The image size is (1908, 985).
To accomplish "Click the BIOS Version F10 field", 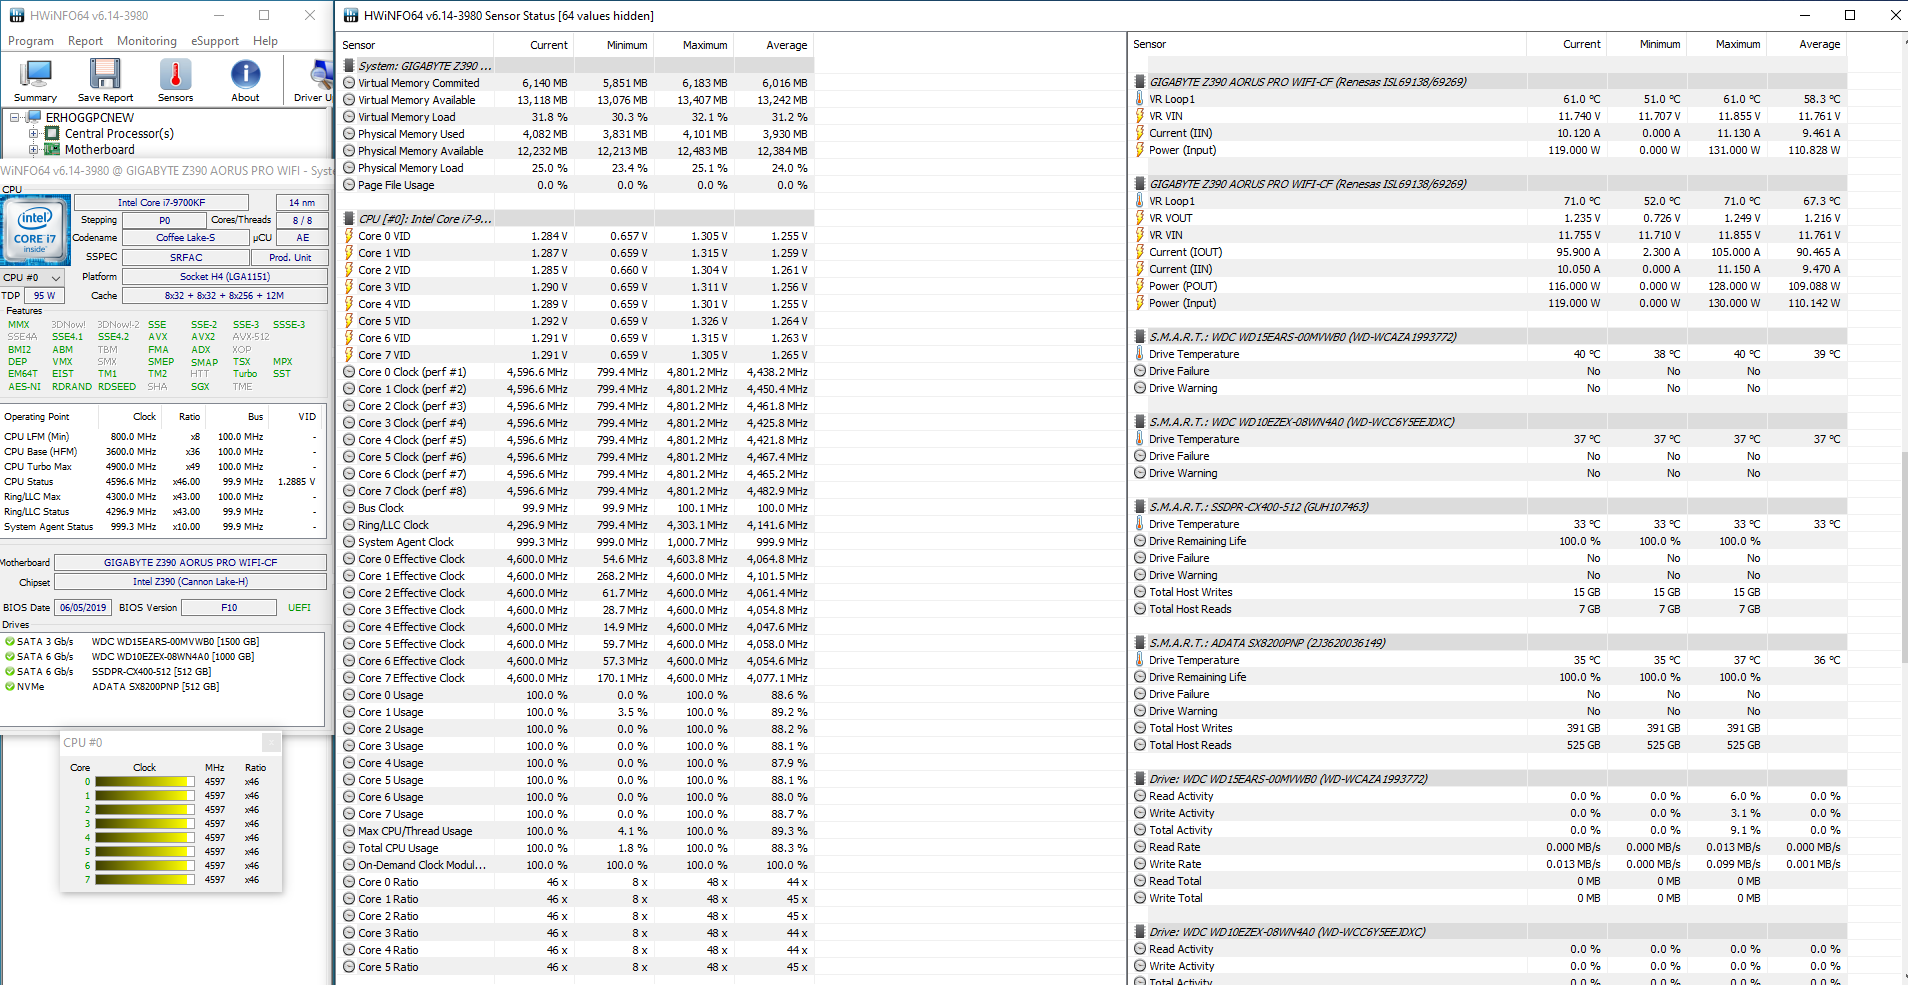I will point(229,607).
